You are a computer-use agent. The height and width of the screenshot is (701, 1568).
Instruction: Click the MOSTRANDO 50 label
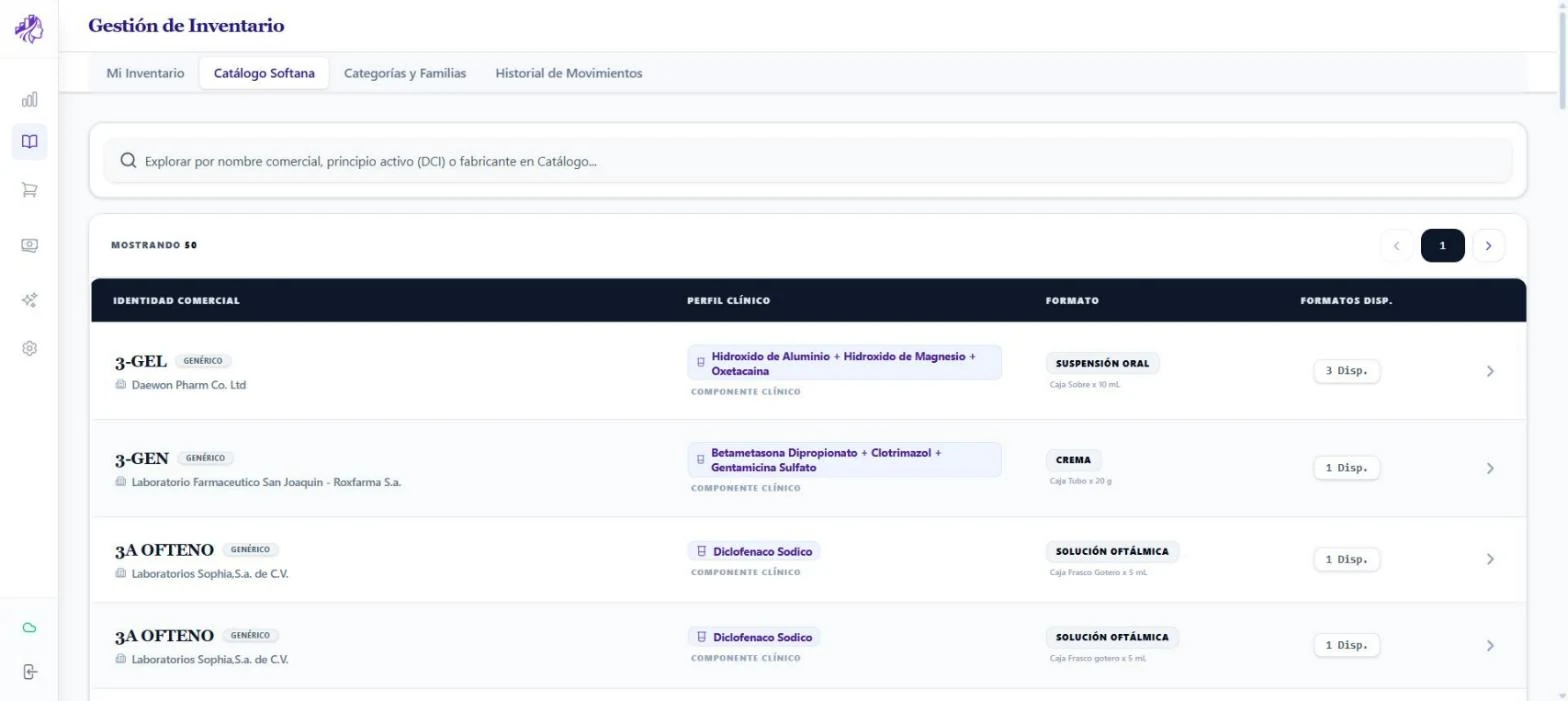(x=154, y=245)
